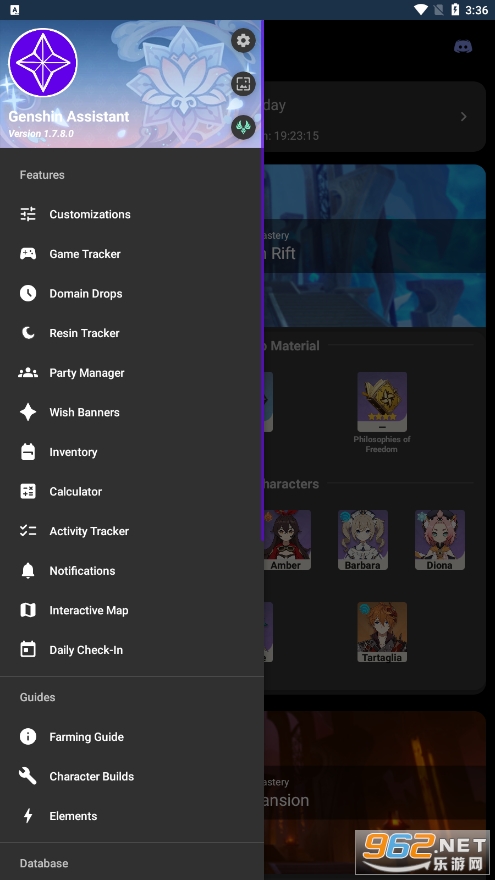The width and height of the screenshot is (495, 880).
Task: Open settings gear in drawer header
Action: point(243,40)
